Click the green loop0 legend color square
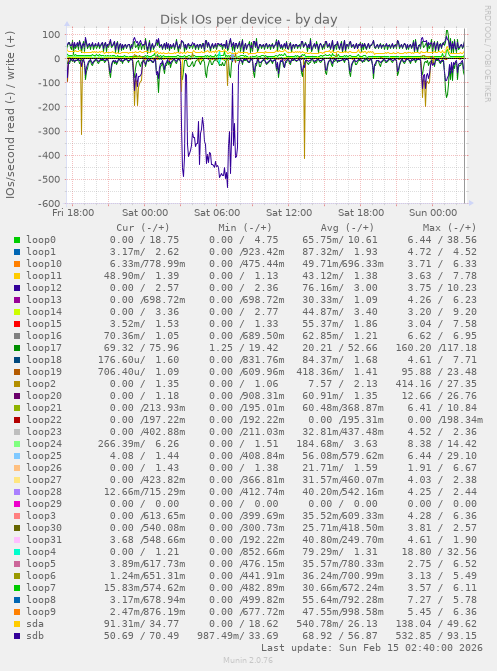 17,240
